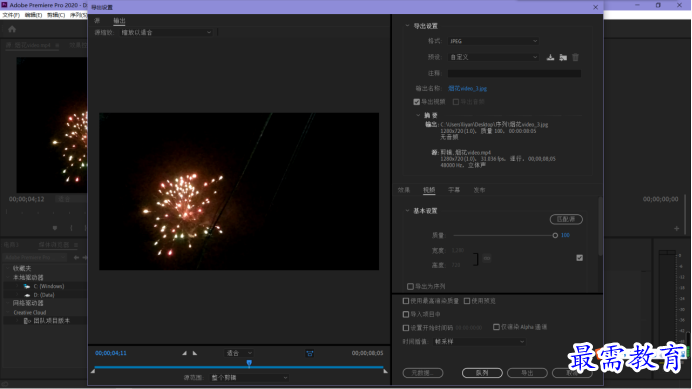Toggle 导出音频 checkbox
Viewport: 692px width, 389px height.
[456, 102]
